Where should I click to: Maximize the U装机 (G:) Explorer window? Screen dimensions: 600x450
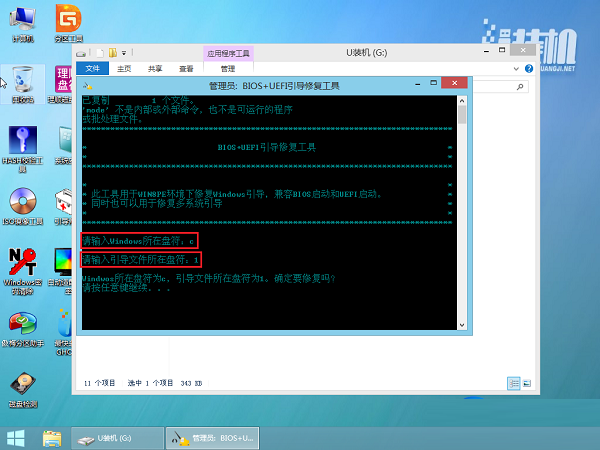click(502, 50)
